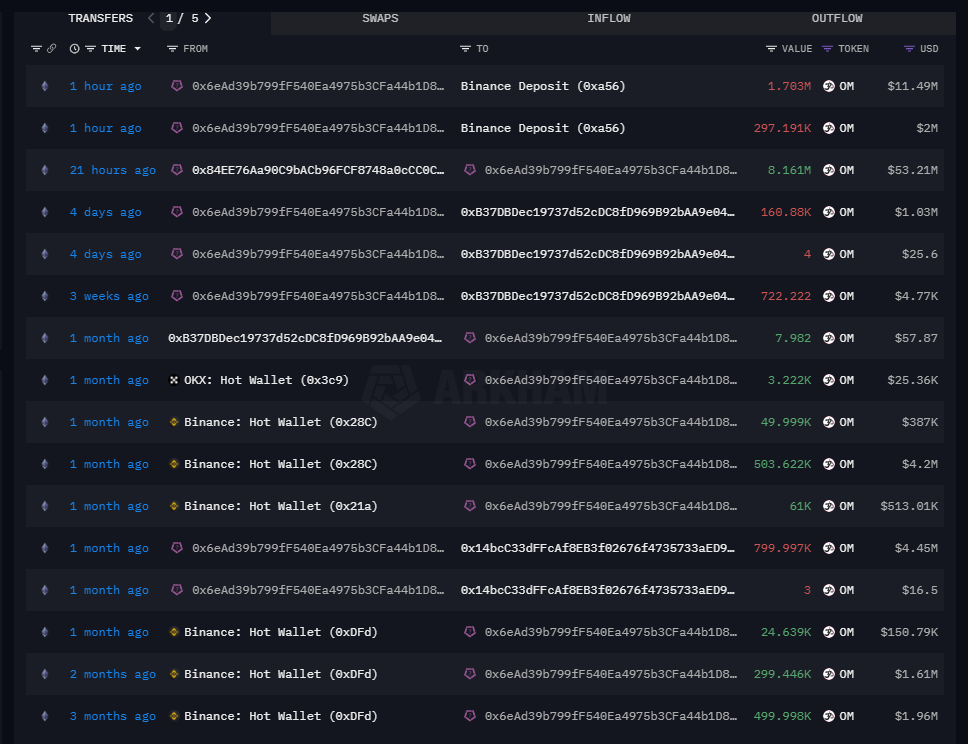Open the INFLOW tab
968x744 pixels.
point(609,18)
